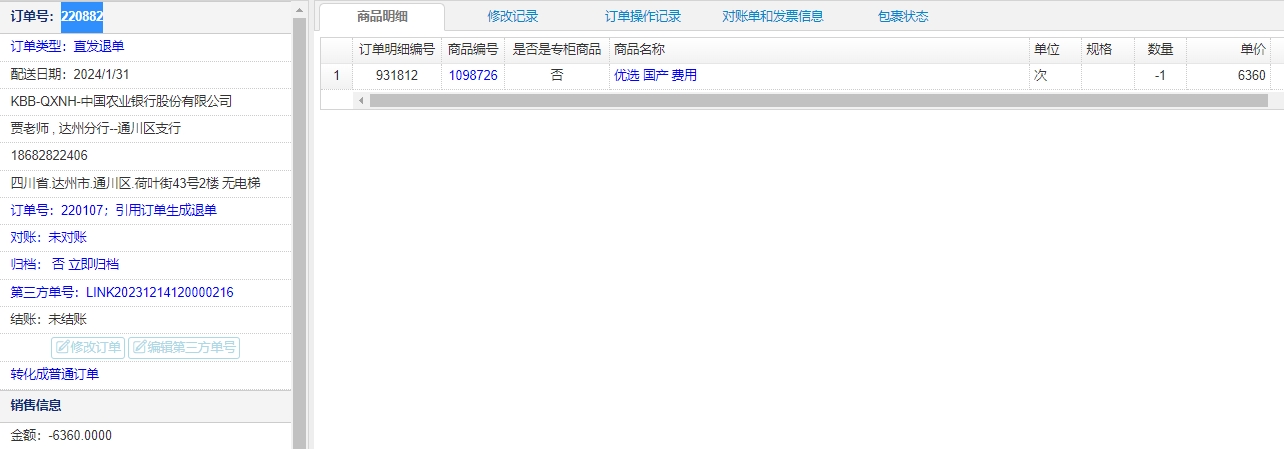The height and width of the screenshot is (449, 1284).
Task: Click the third-party number LINK20231214120000216
Action: pyautogui.click(x=160, y=292)
